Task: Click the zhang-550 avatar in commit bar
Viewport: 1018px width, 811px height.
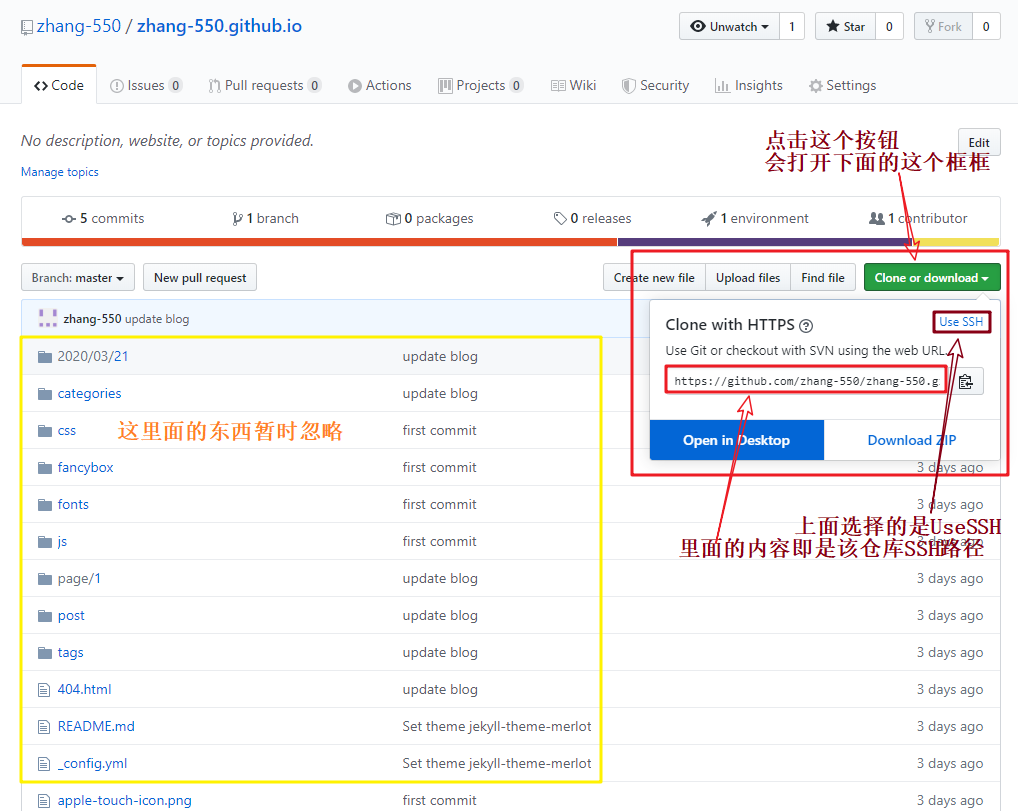Action: pyautogui.click(x=47, y=318)
